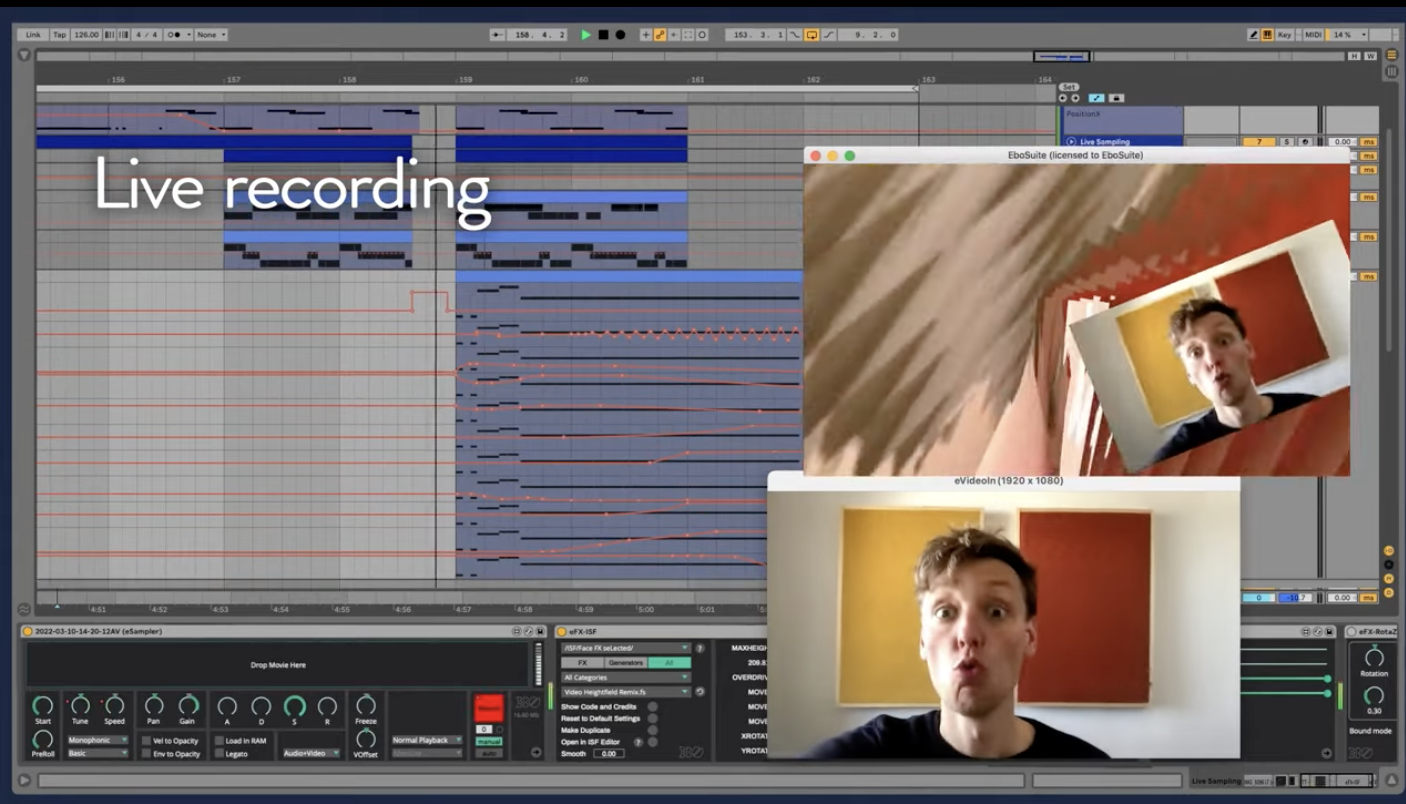Image resolution: width=1406 pixels, height=804 pixels.
Task: Open the Monophonic voices dropdown in eSampler
Action: pos(97,739)
